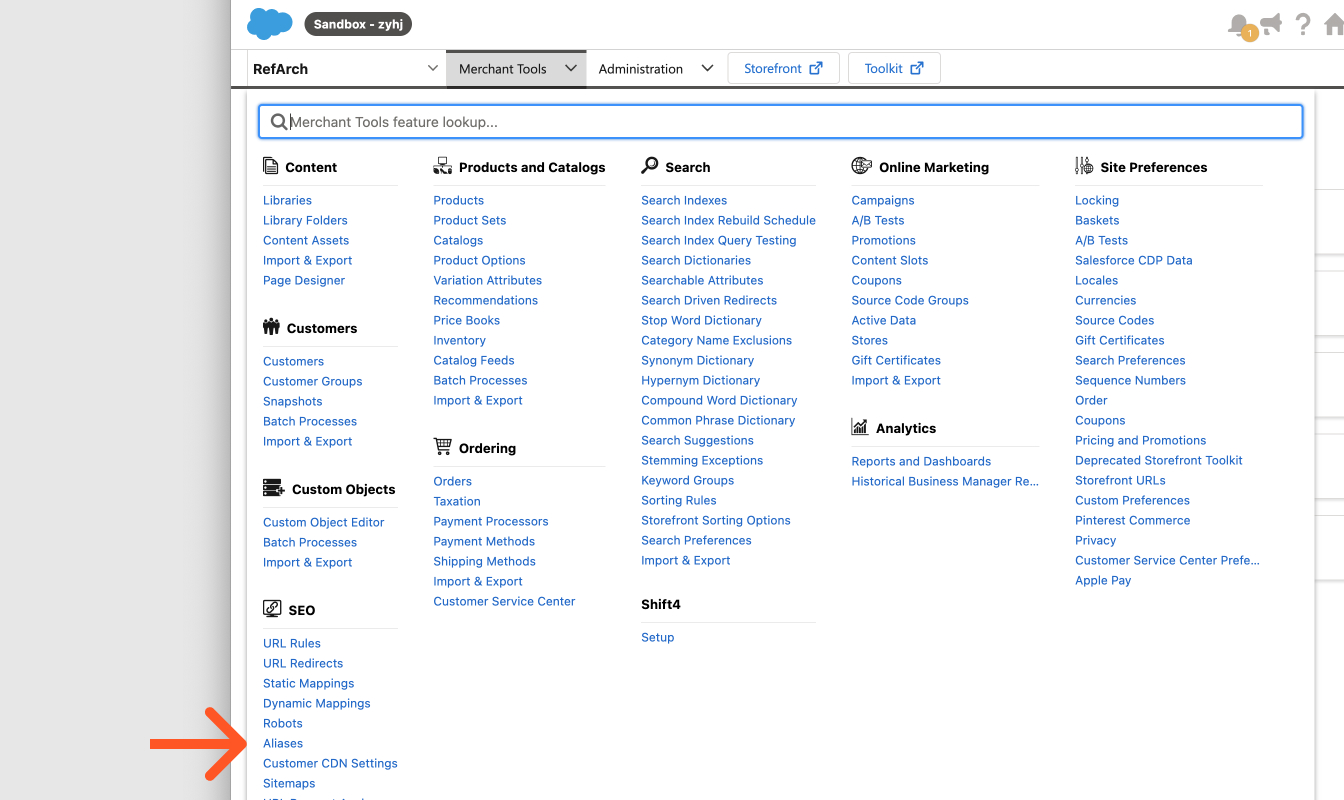This screenshot has width=1344, height=800.
Task: Open URL Rules under SEO
Action: click(x=292, y=643)
